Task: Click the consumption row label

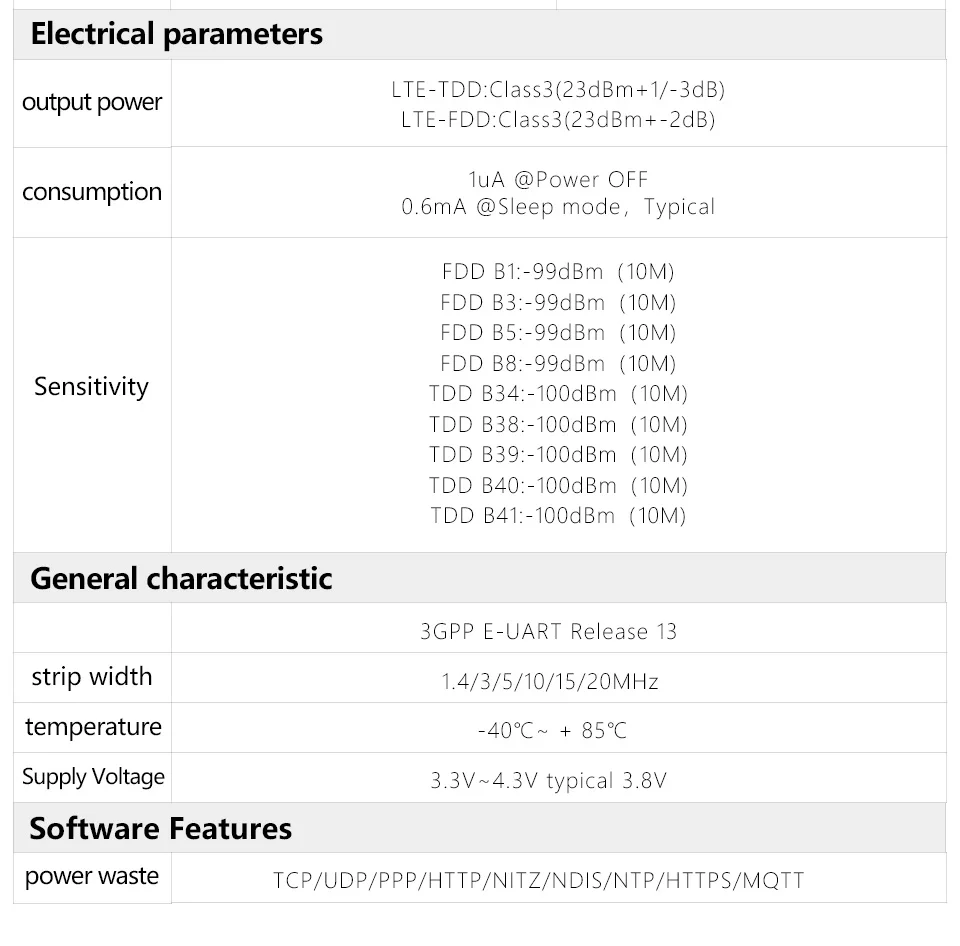Action: pyautogui.click(x=92, y=191)
